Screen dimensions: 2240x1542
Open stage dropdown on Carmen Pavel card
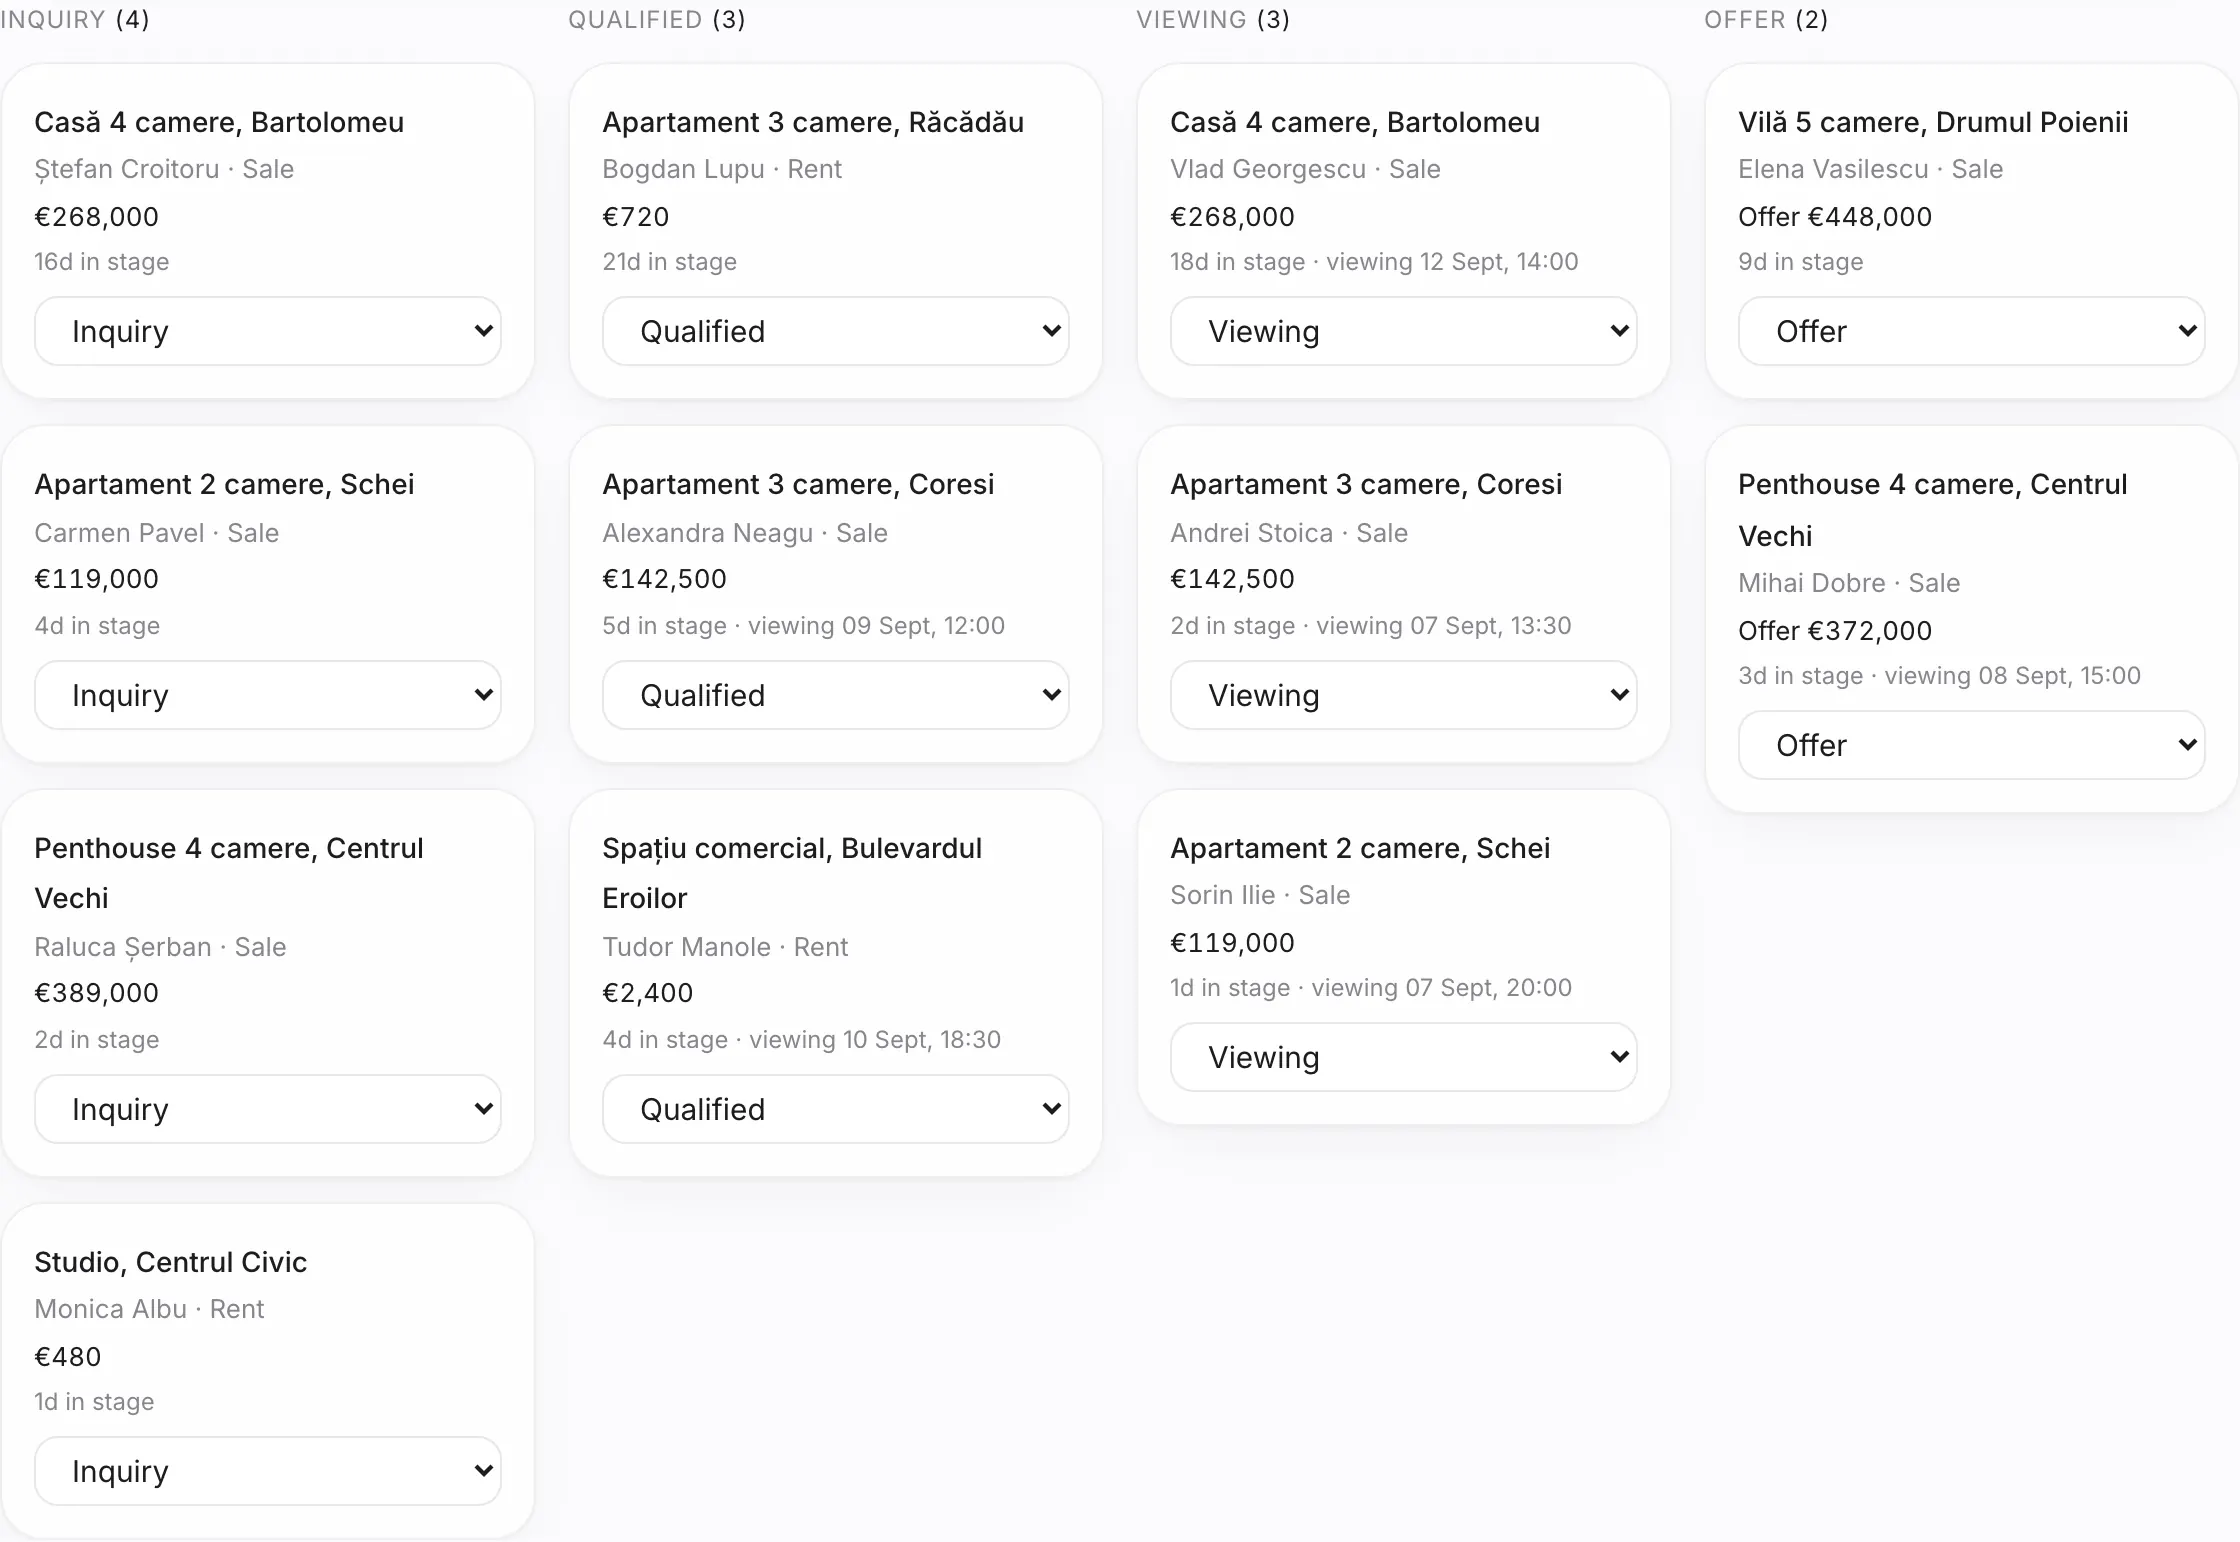pos(268,695)
